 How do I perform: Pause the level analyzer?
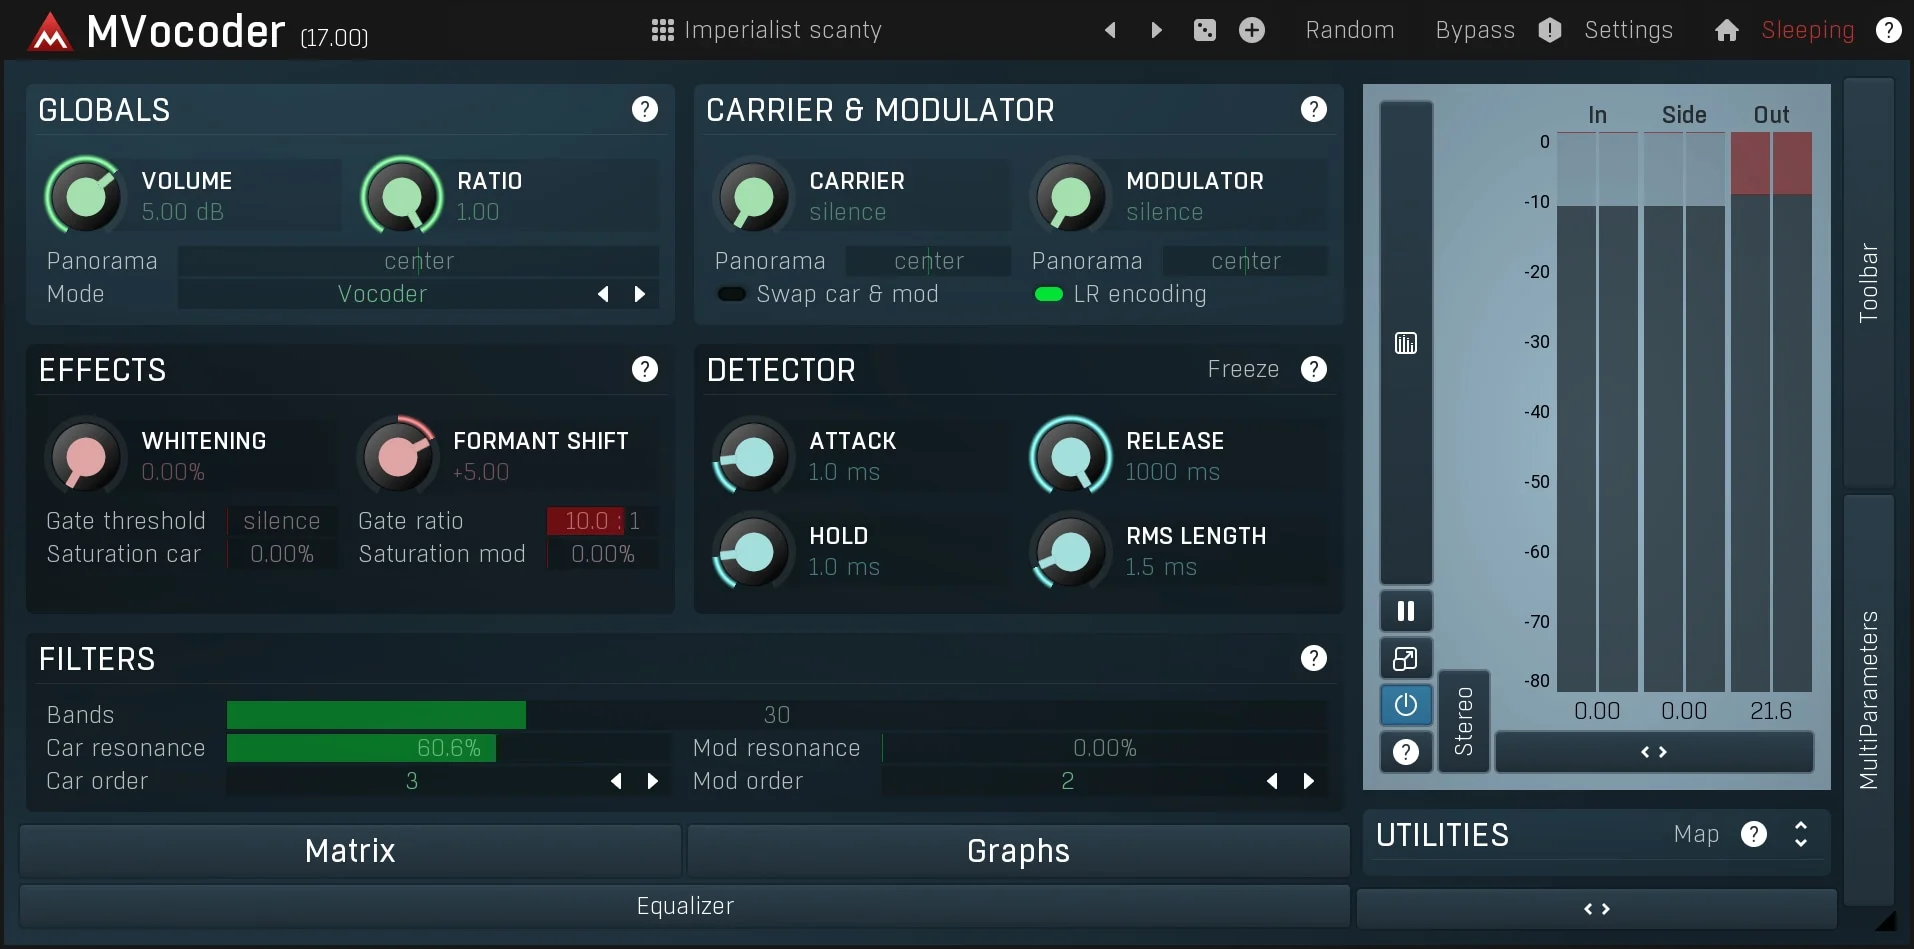pos(1405,610)
